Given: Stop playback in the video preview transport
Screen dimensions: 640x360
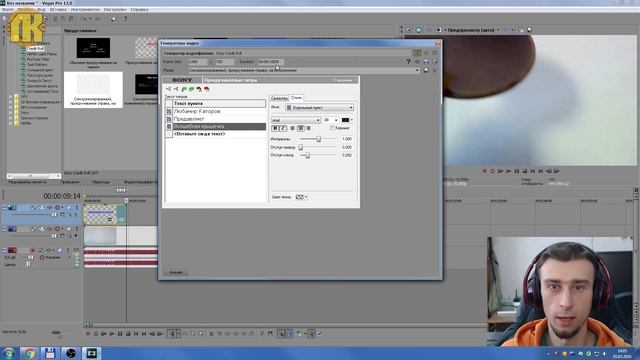Looking at the screenshot, I should coord(525,171).
